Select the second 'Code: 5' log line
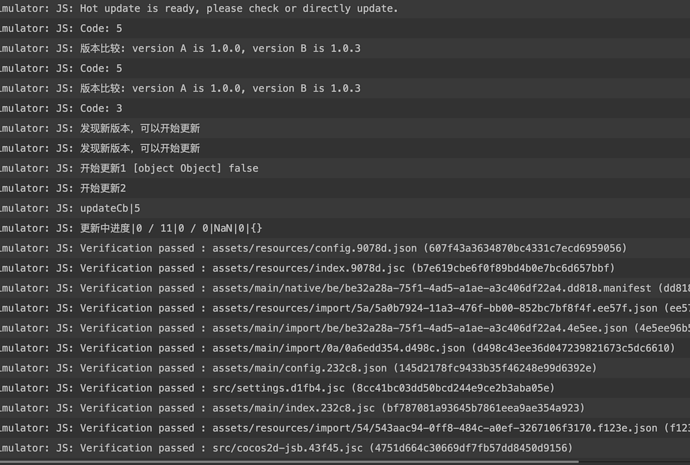 tap(101, 68)
